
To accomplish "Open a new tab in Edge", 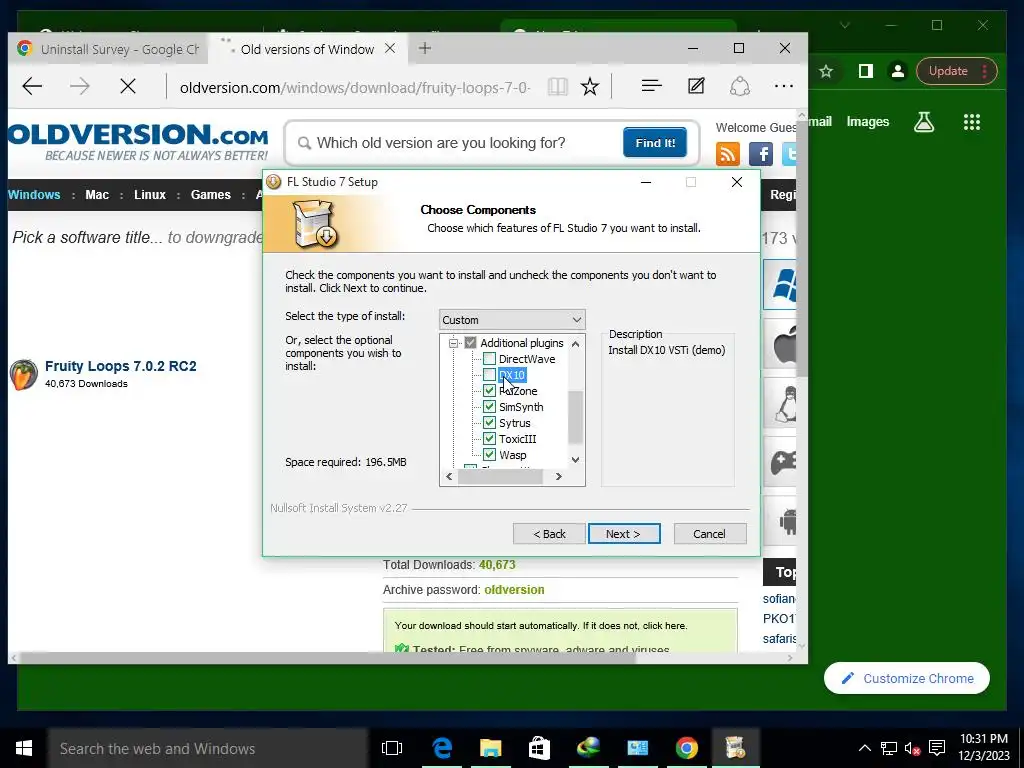I will click(424, 48).
